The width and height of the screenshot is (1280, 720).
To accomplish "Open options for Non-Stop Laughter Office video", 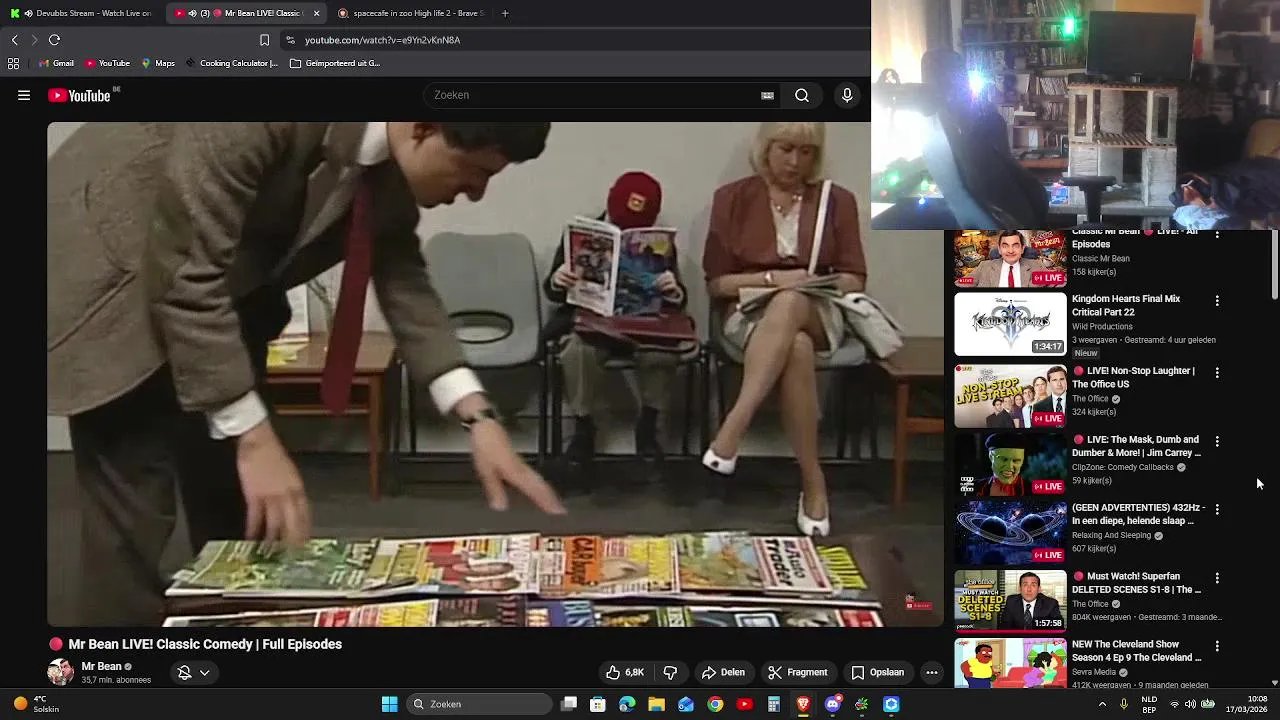I will click(x=1217, y=372).
